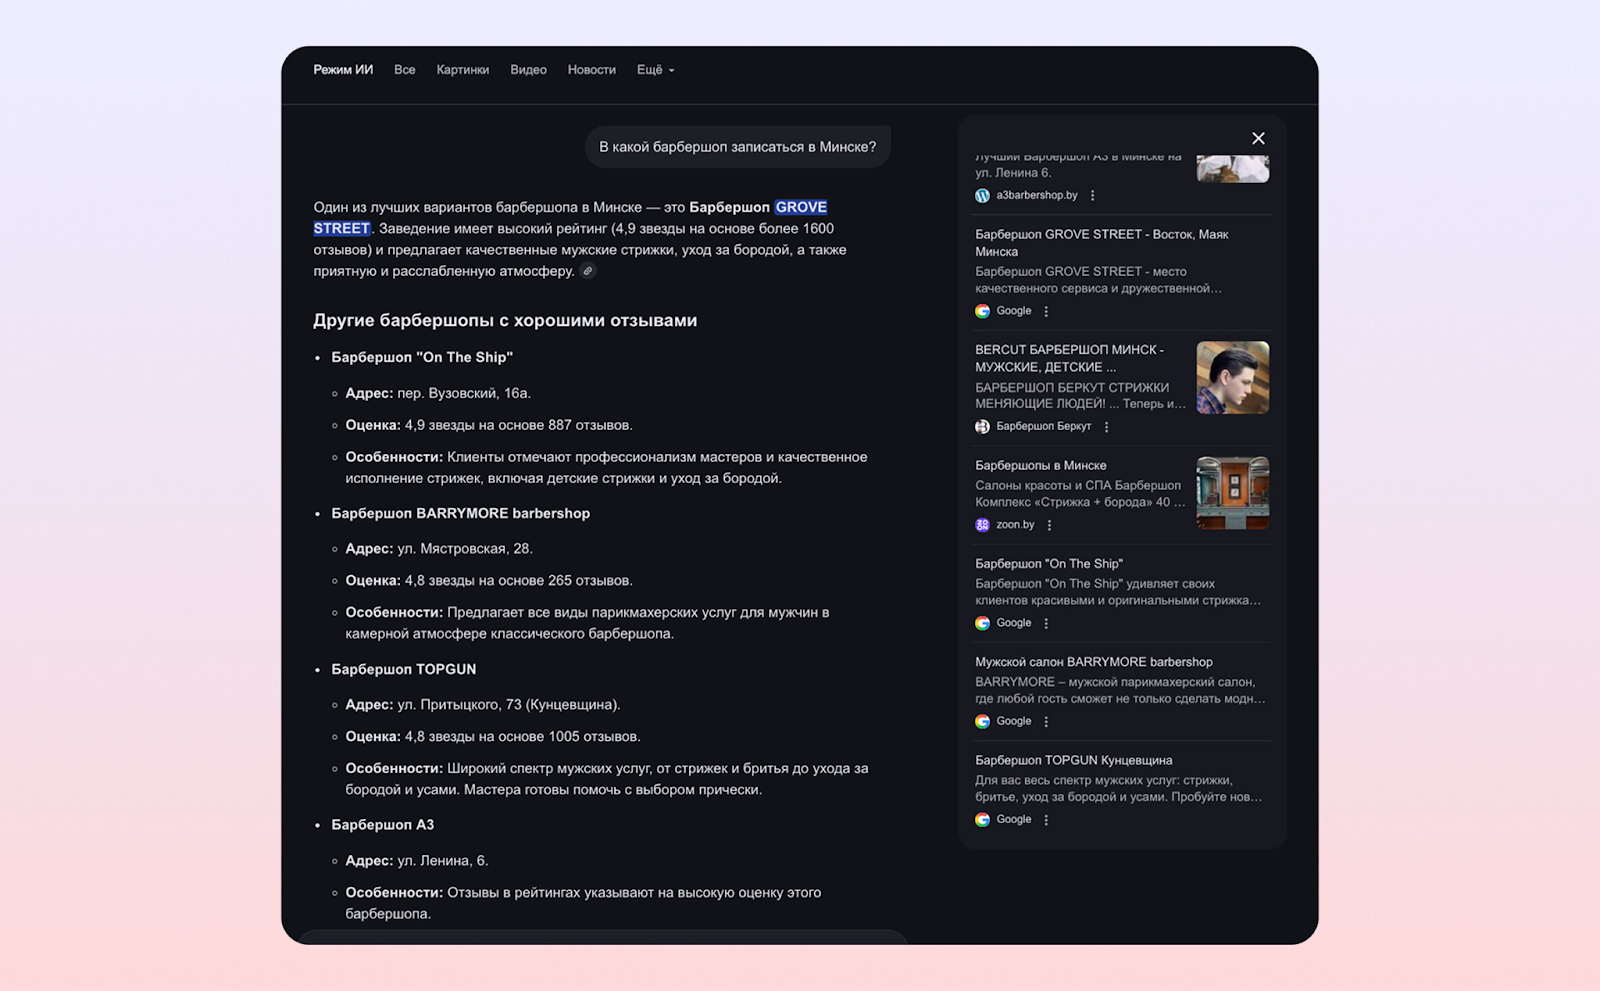Click the address line "ул. Ленина, 6." under Барбершоп А3
1600x991 pixels.
pyautogui.click(x=443, y=861)
